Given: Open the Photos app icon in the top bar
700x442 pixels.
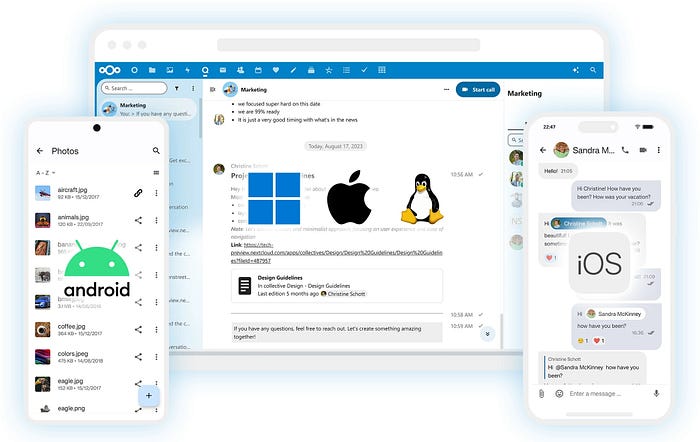Looking at the screenshot, I should [170, 70].
